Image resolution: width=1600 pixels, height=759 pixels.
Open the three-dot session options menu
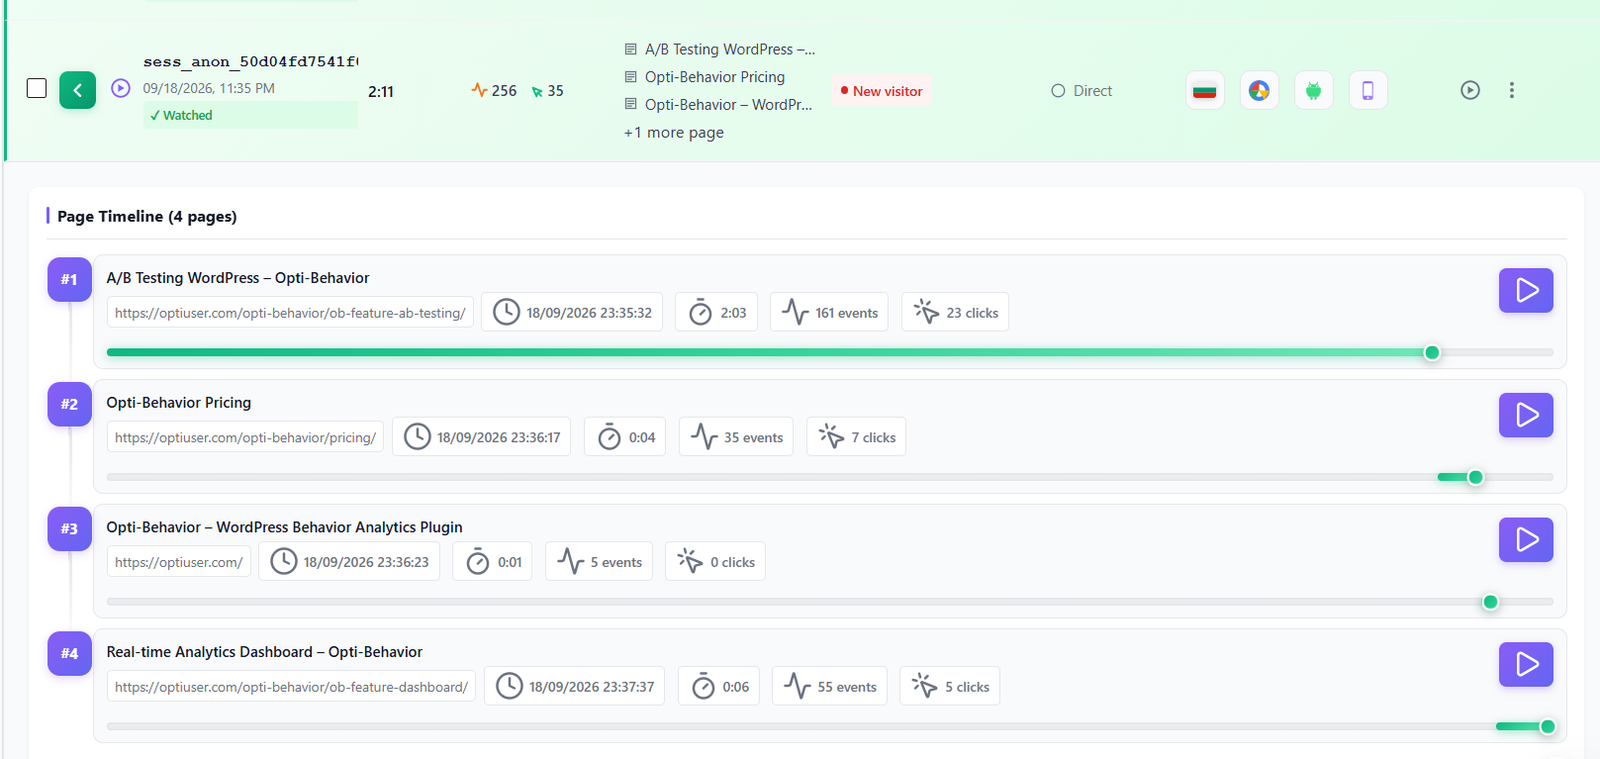coord(1511,90)
